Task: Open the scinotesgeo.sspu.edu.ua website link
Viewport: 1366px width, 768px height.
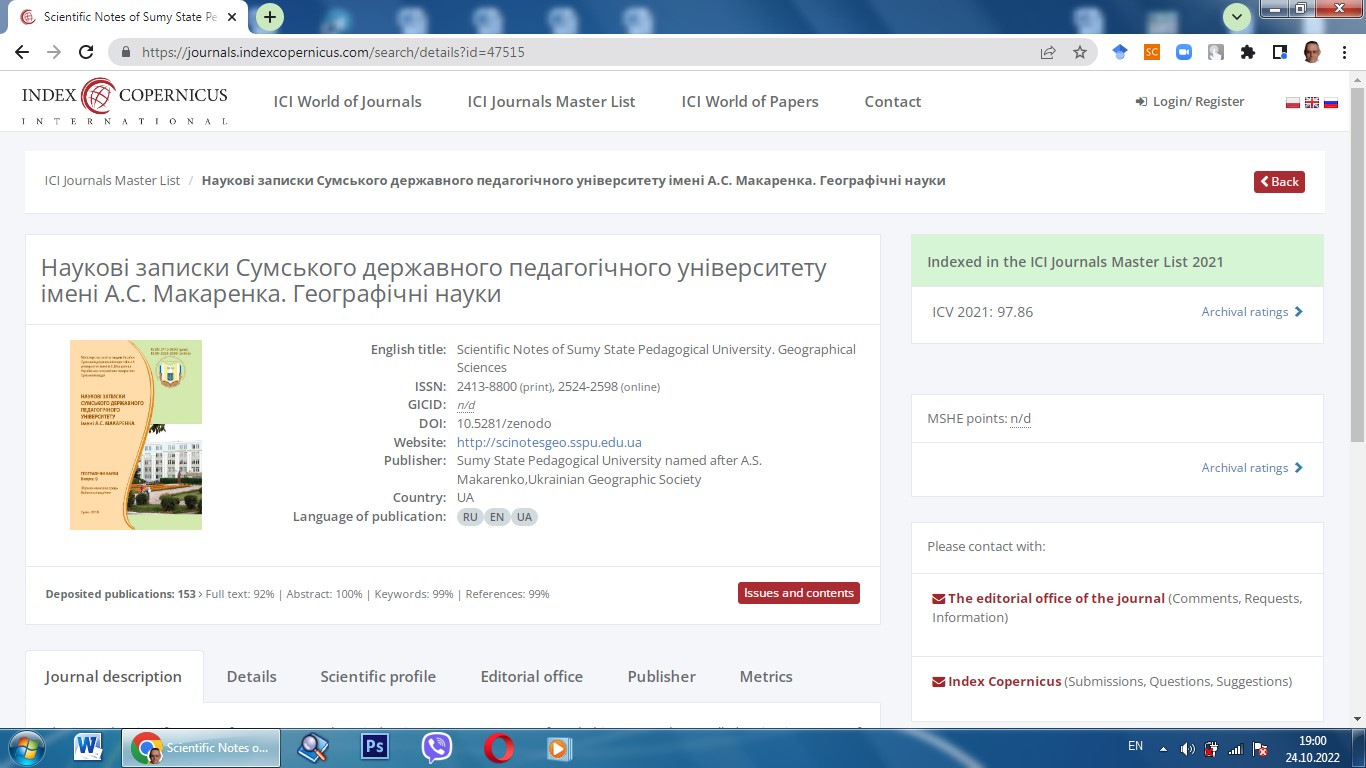Action: click(x=549, y=442)
